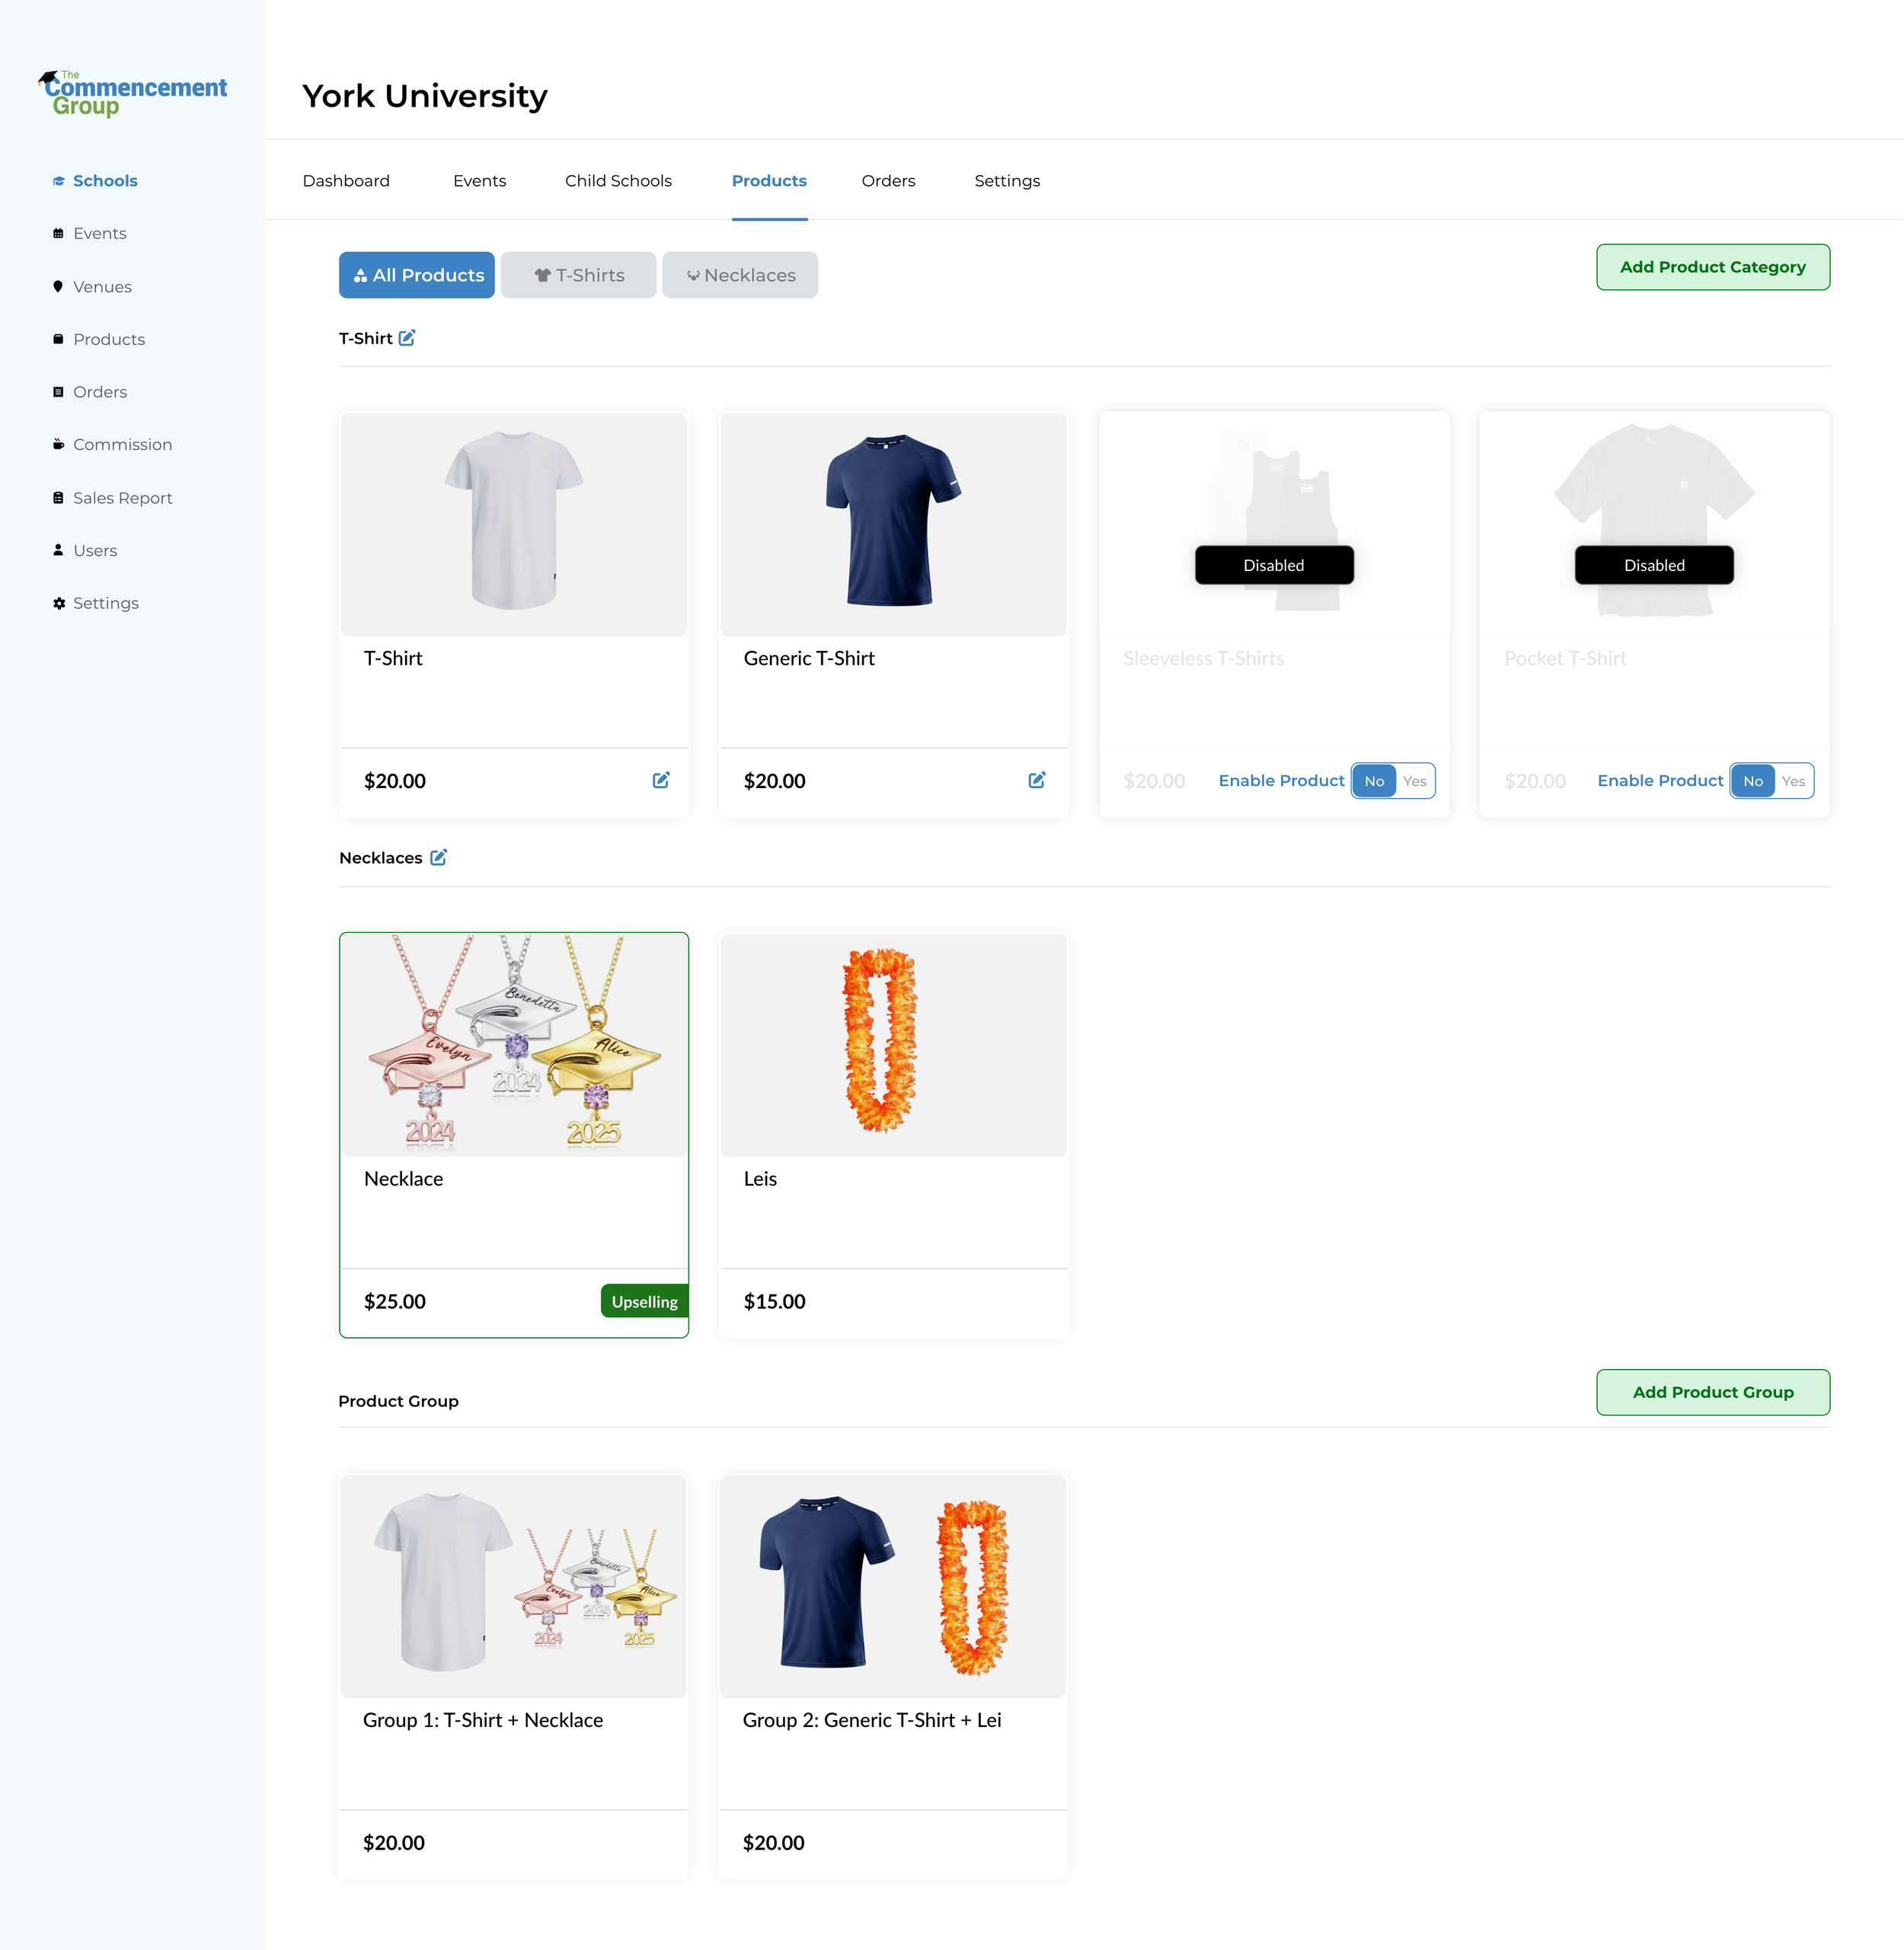Open edit for the Generic T-Shirt product
Screen dimensions: 1904x1950
pos(1038,780)
